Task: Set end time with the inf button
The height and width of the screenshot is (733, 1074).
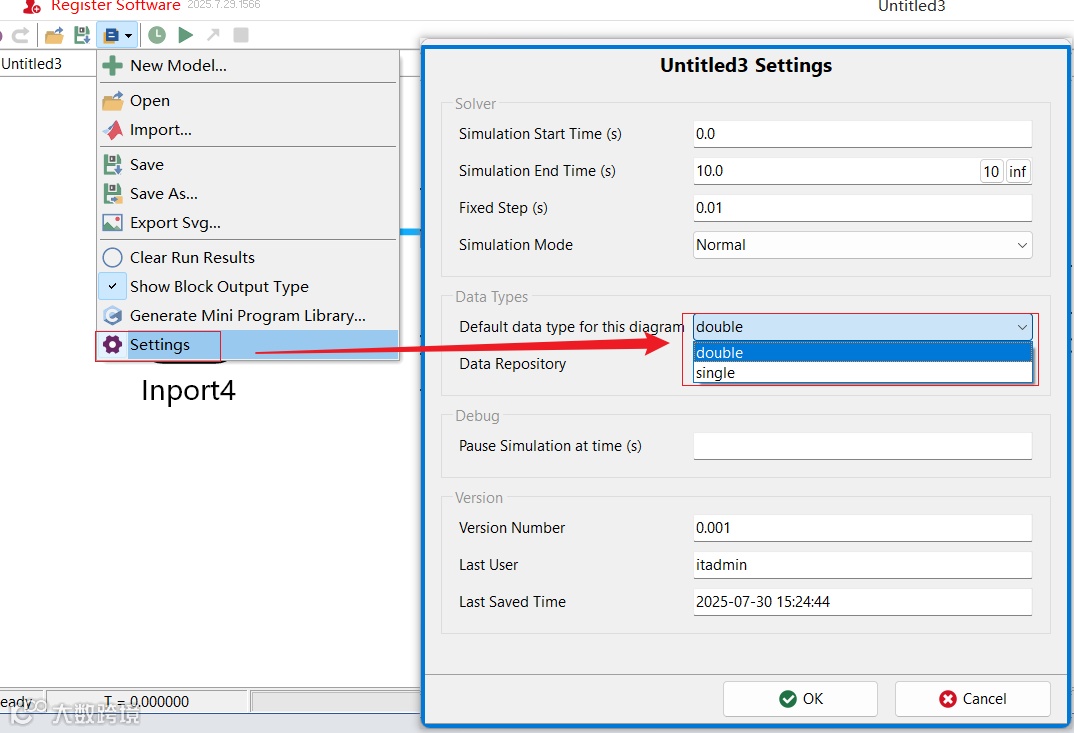Action: point(1017,171)
